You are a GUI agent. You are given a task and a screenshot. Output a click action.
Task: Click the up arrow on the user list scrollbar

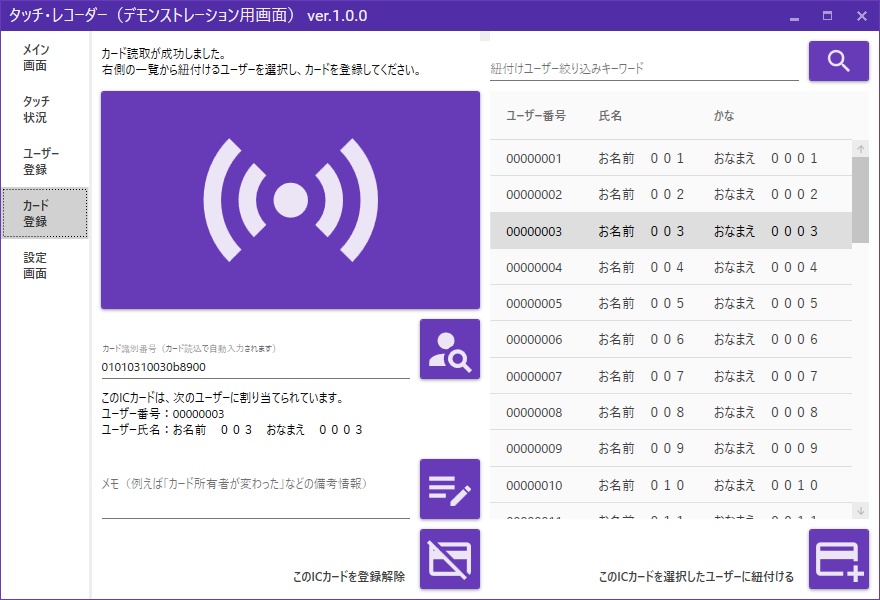pos(860,148)
